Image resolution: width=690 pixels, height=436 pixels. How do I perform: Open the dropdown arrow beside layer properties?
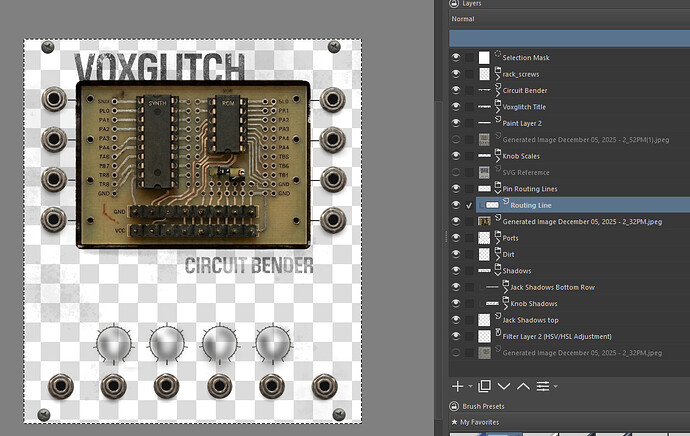tap(556, 386)
